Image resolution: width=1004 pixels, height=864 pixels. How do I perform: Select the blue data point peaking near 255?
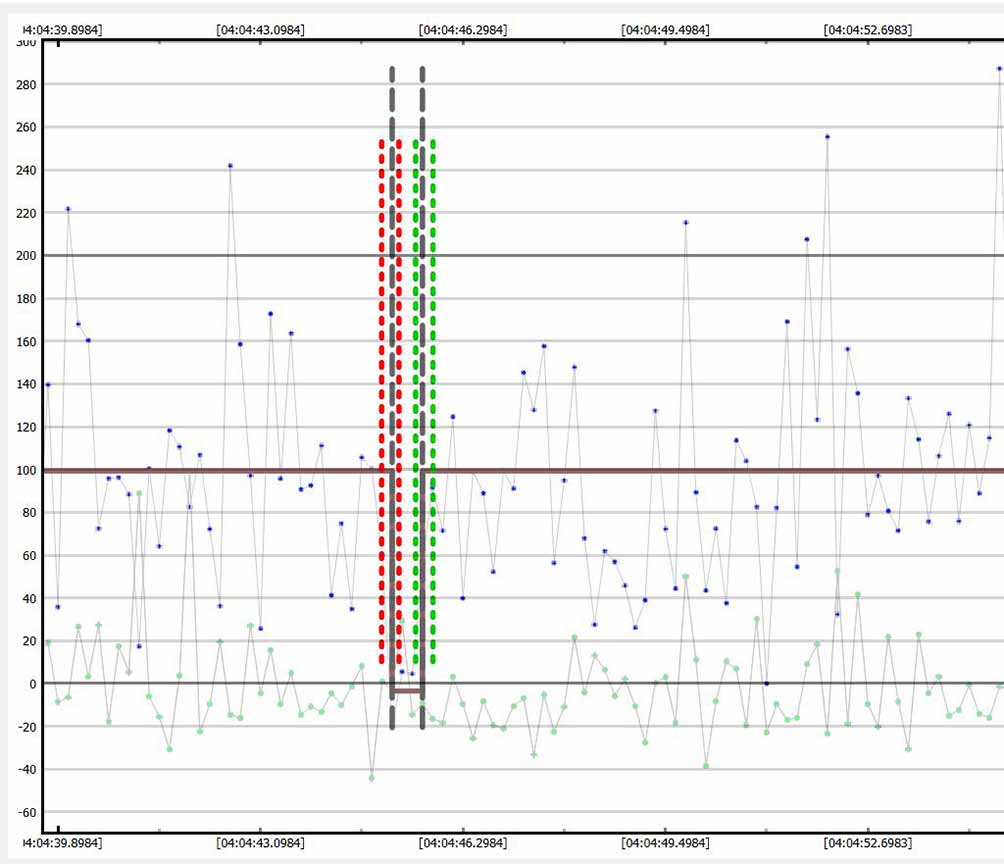(x=827, y=137)
